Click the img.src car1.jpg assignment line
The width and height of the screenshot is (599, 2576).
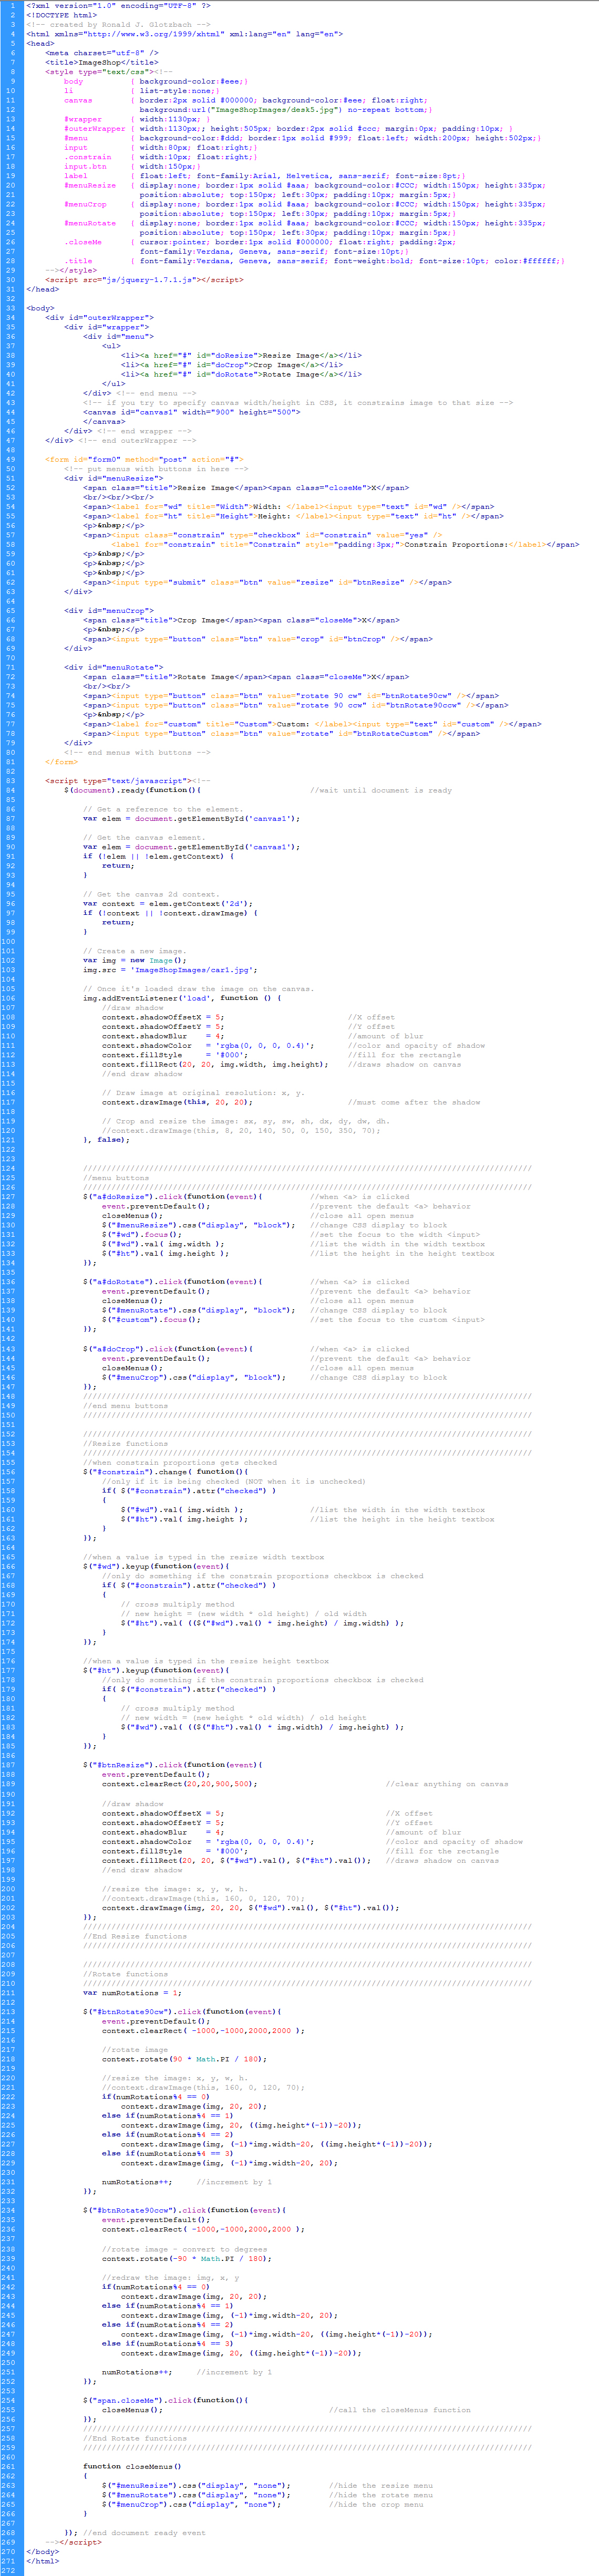point(170,969)
